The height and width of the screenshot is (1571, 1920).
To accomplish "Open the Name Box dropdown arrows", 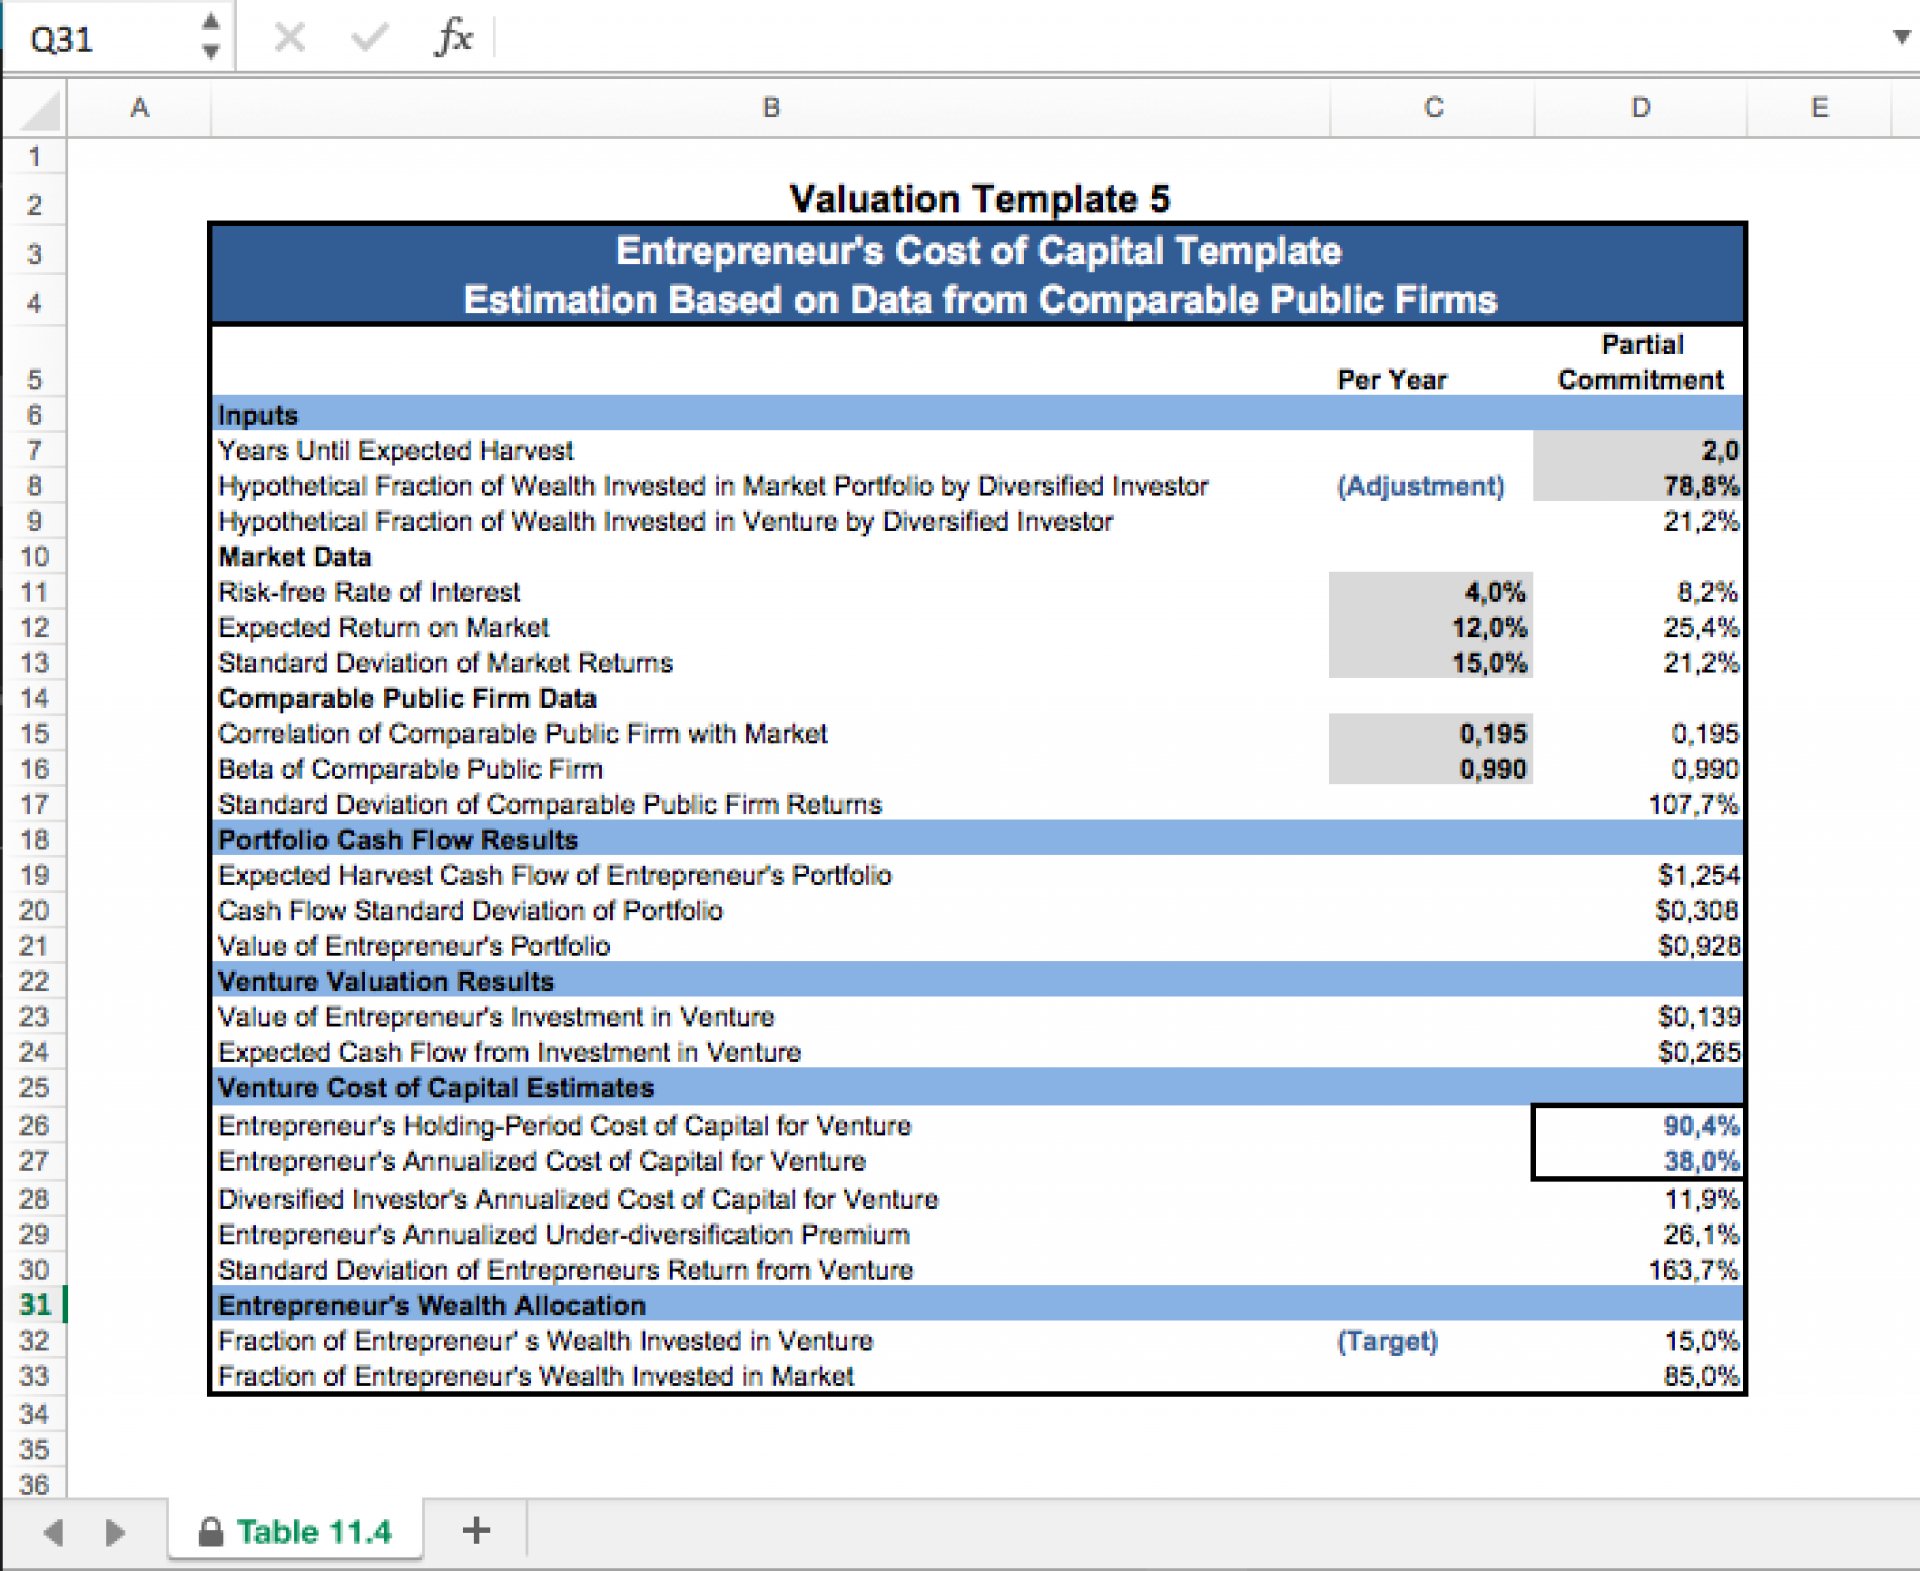I will click(x=210, y=36).
